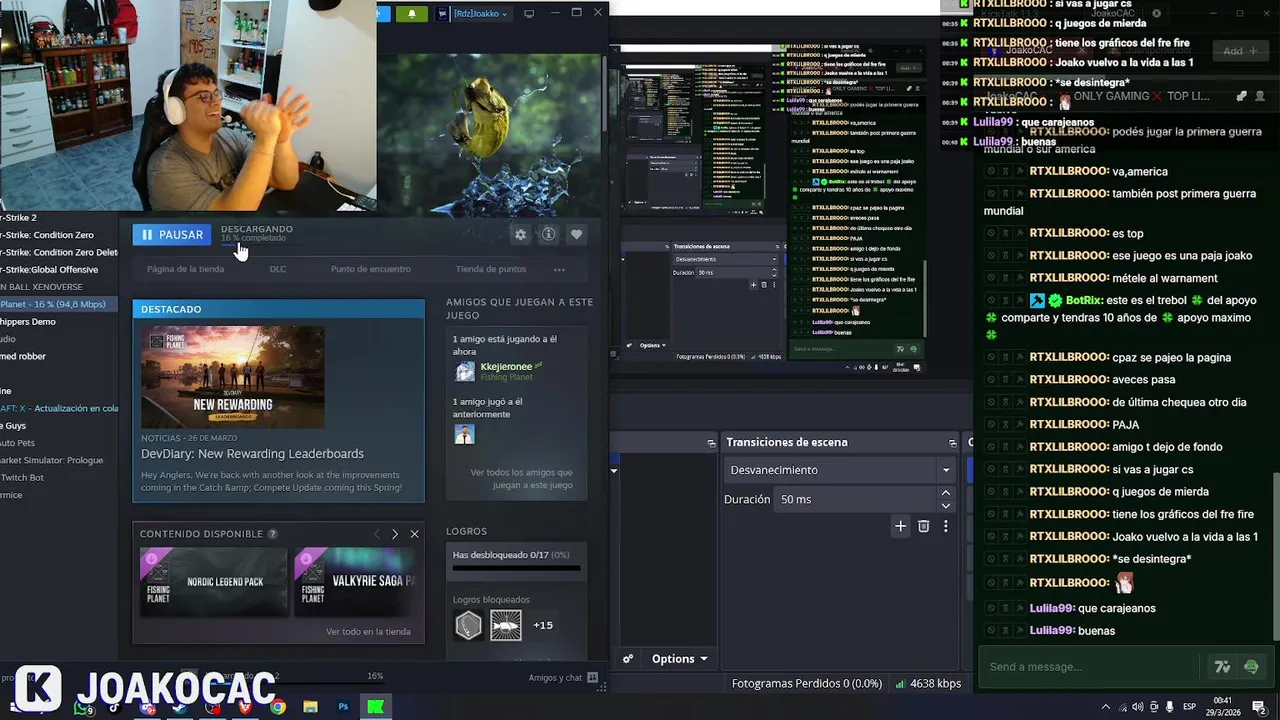This screenshot has height=720, width=1280.
Task: Open Amigos y chat in Steam
Action: 563,677
